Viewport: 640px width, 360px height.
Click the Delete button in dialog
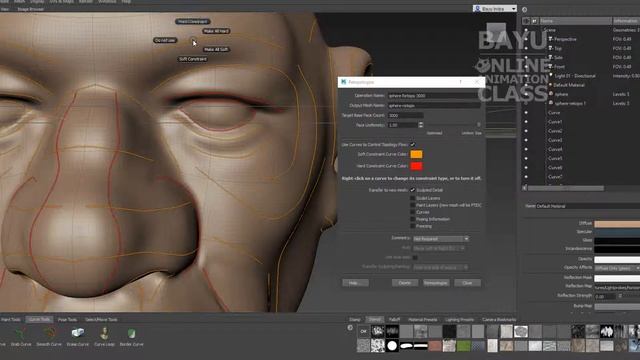tap(405, 283)
